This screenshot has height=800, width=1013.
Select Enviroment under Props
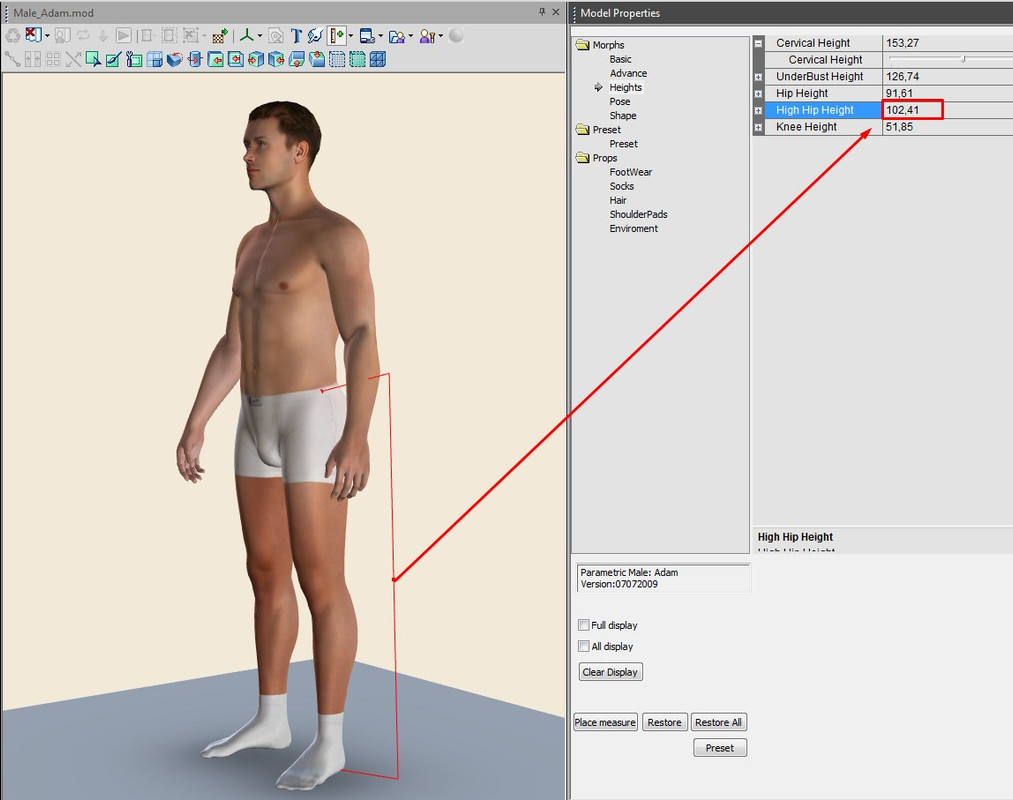[633, 229]
